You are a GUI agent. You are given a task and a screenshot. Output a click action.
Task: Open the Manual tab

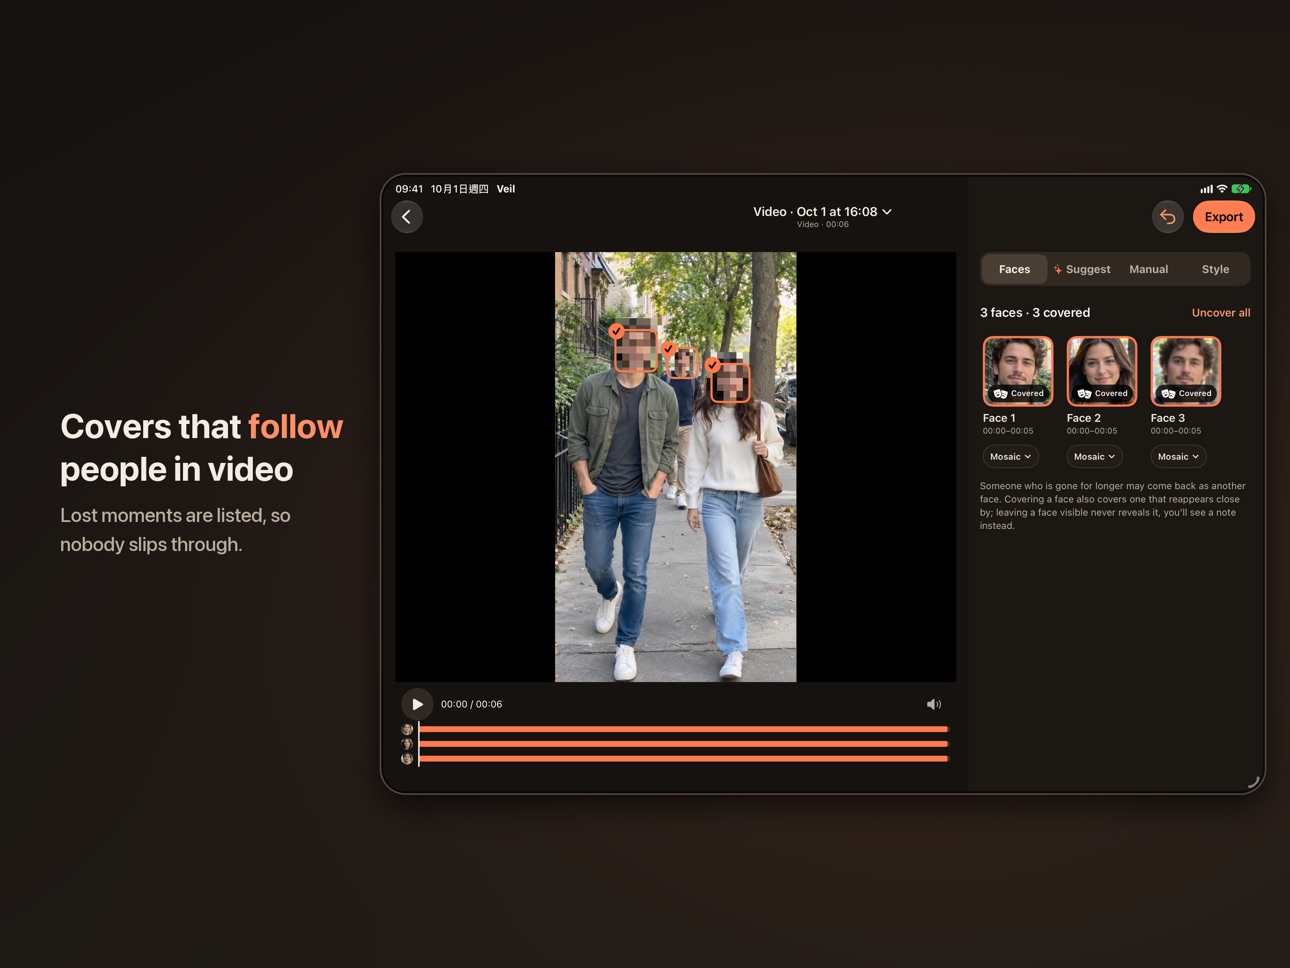[x=1149, y=269]
